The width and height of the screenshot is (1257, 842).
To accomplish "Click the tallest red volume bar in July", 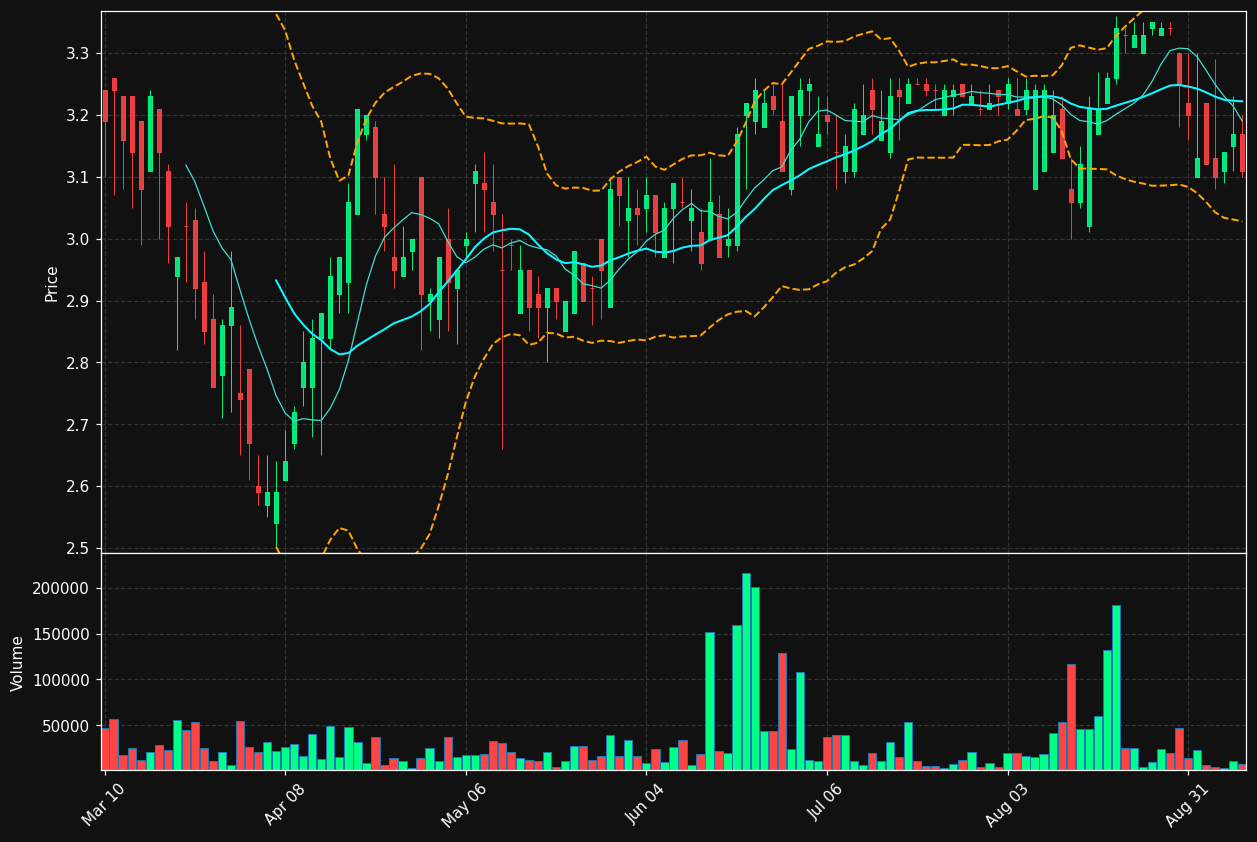I will point(836,753).
